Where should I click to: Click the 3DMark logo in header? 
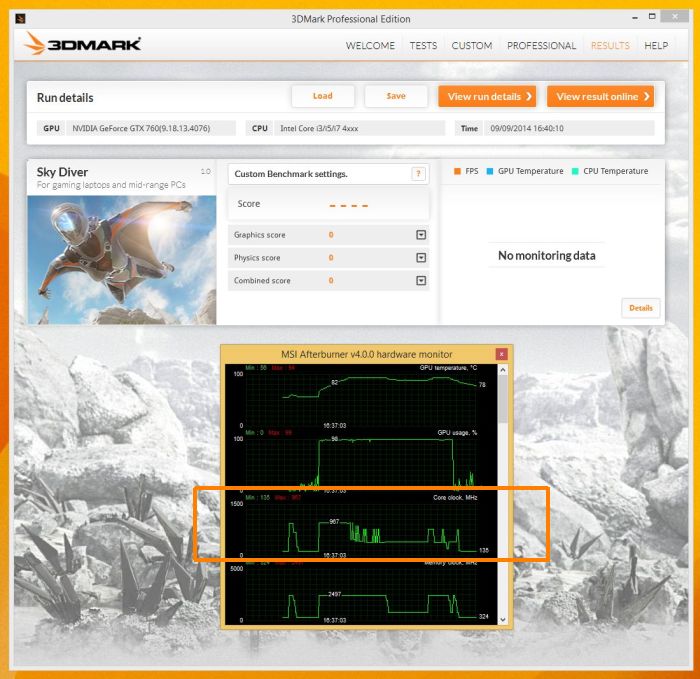coord(83,44)
